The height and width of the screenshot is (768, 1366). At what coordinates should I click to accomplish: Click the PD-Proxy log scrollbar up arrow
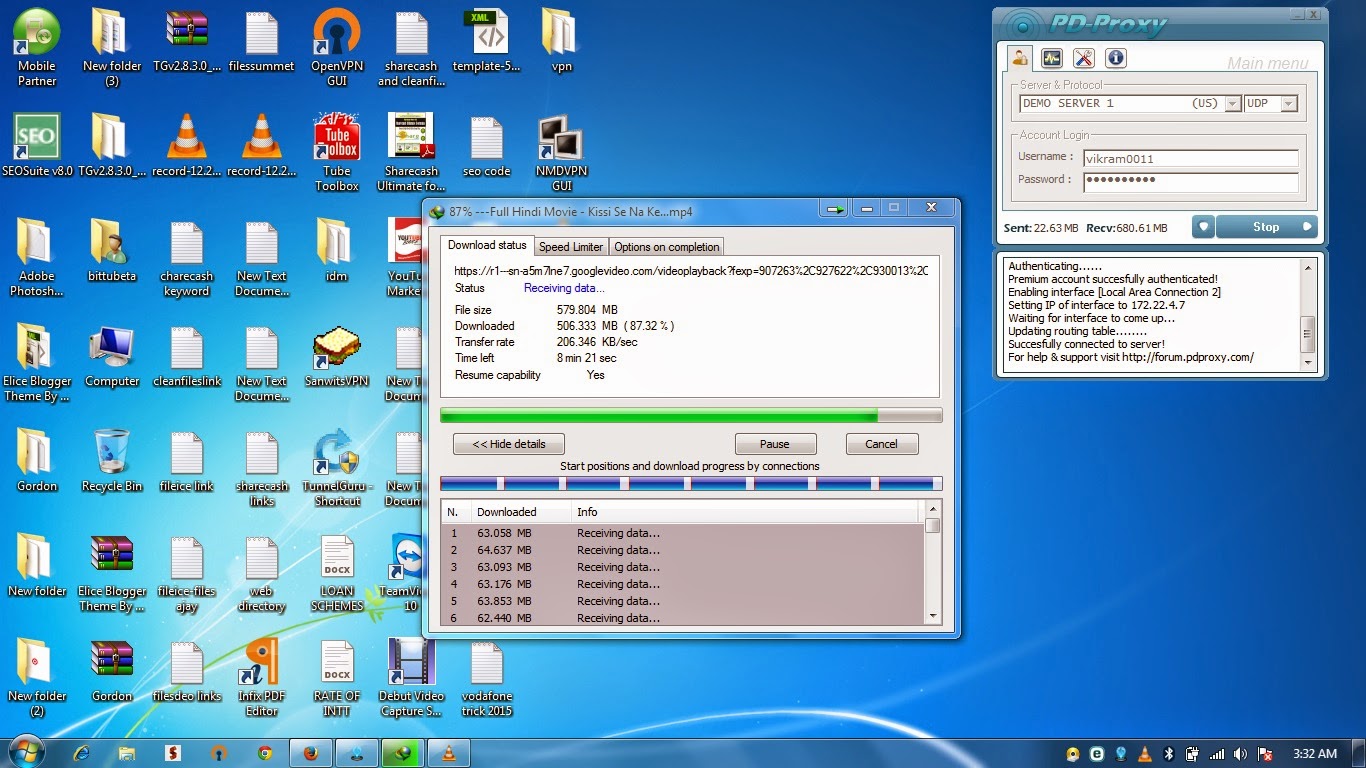click(x=1307, y=267)
